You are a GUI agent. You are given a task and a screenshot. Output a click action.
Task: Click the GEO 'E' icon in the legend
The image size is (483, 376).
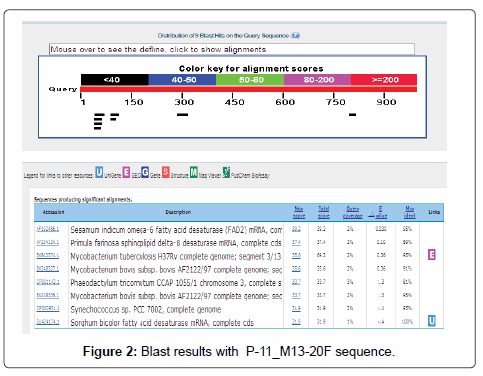[x=126, y=172]
